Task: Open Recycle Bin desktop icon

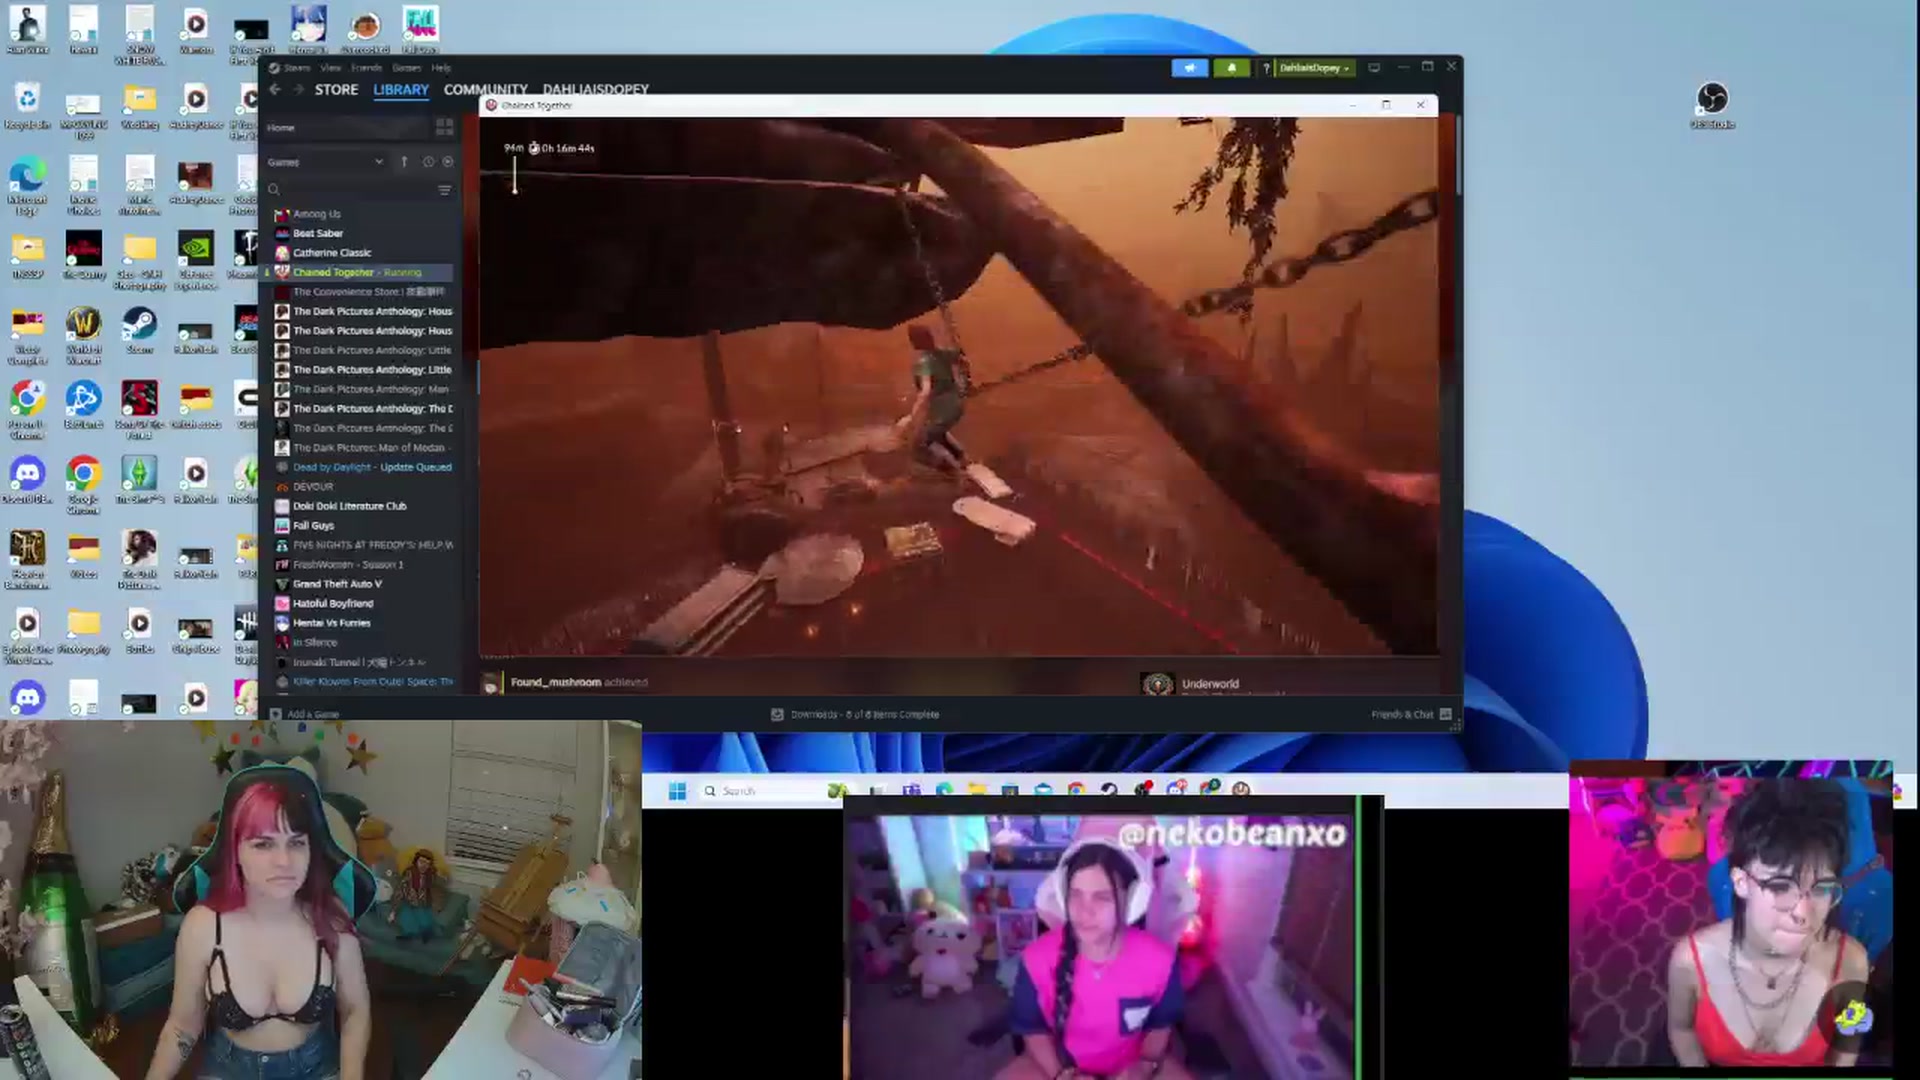Action: pyautogui.click(x=27, y=106)
